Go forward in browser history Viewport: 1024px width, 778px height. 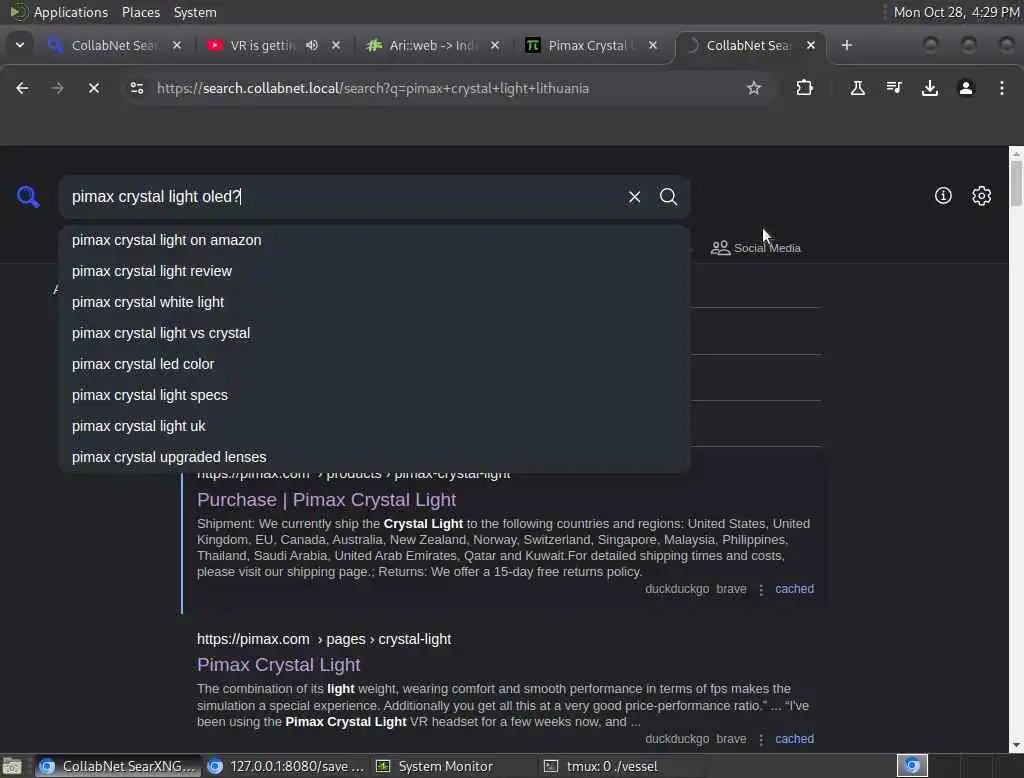click(x=57, y=88)
